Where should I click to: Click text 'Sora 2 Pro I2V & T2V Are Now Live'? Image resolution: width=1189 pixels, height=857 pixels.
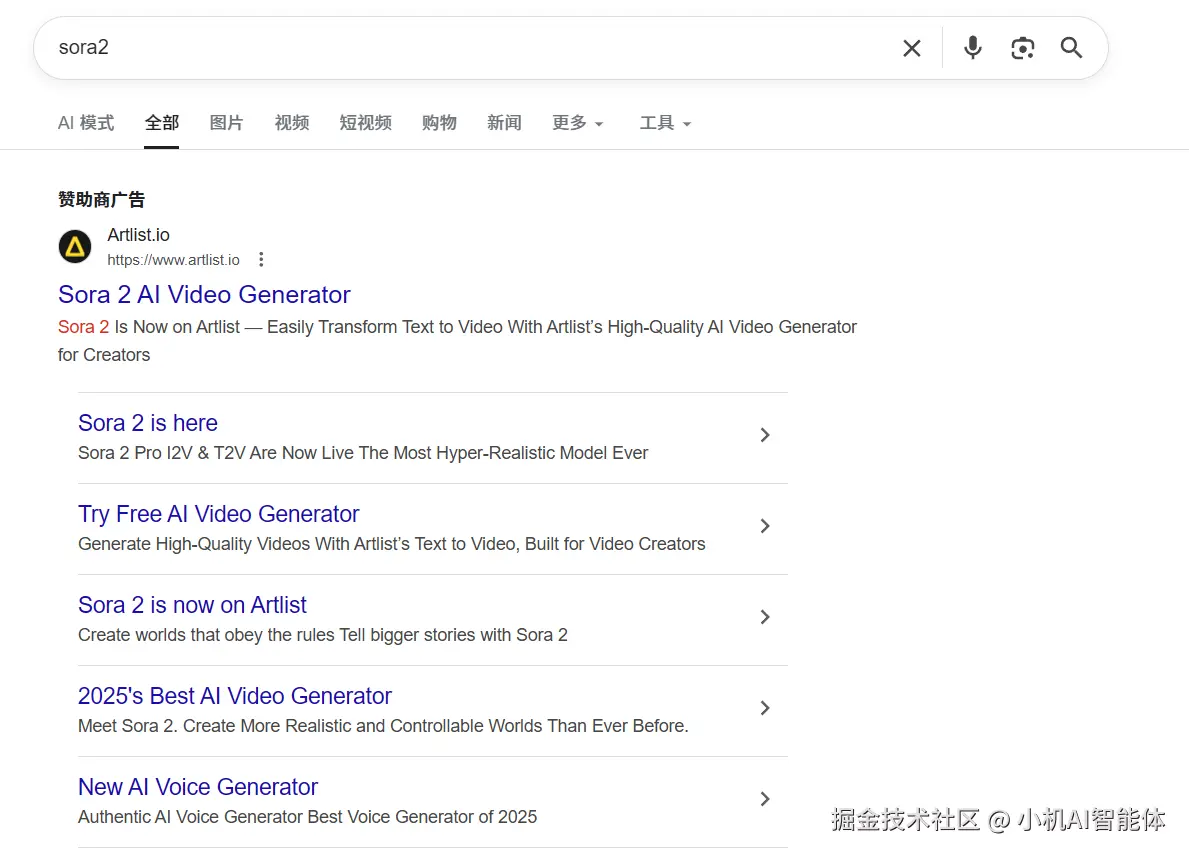coord(215,453)
